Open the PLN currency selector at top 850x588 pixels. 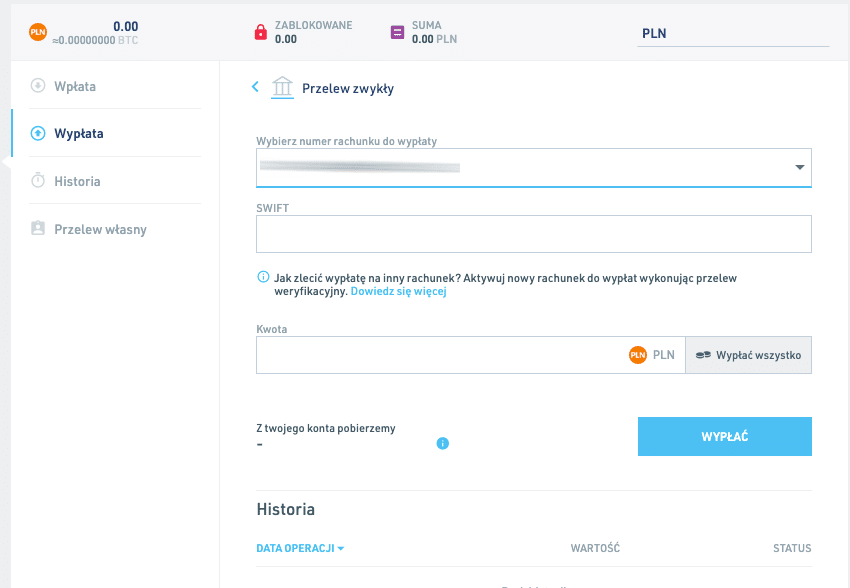coord(733,33)
